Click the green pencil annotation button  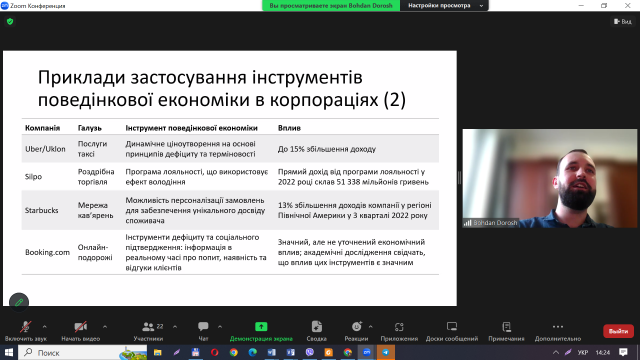click(19, 302)
